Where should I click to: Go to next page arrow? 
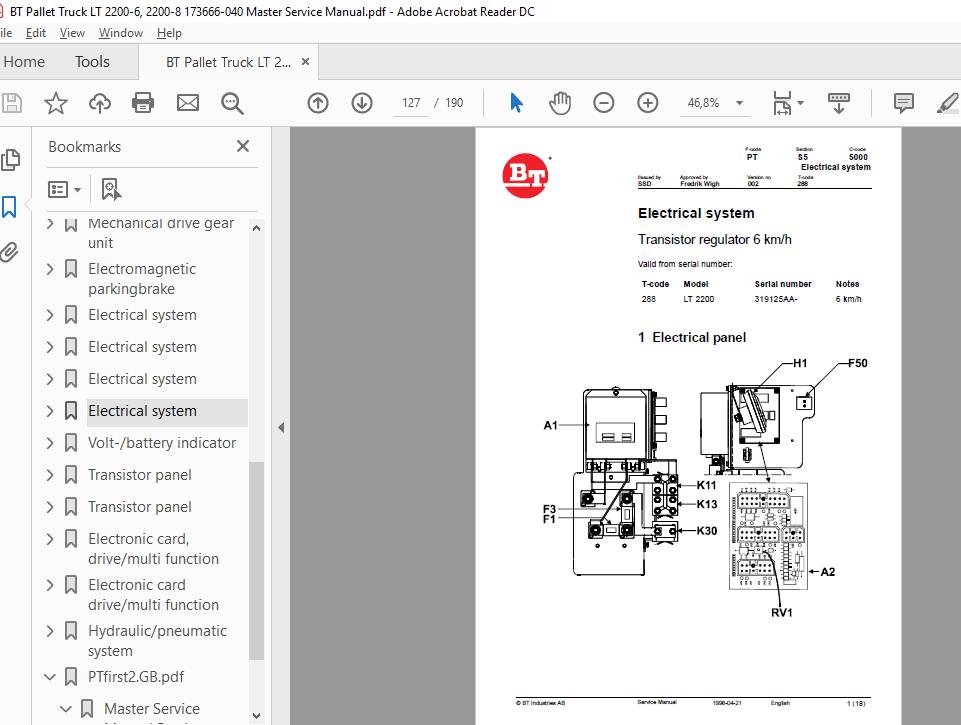(x=362, y=103)
